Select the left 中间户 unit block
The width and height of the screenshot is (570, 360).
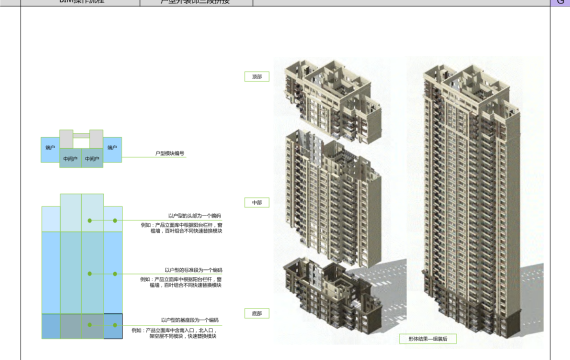(71, 158)
